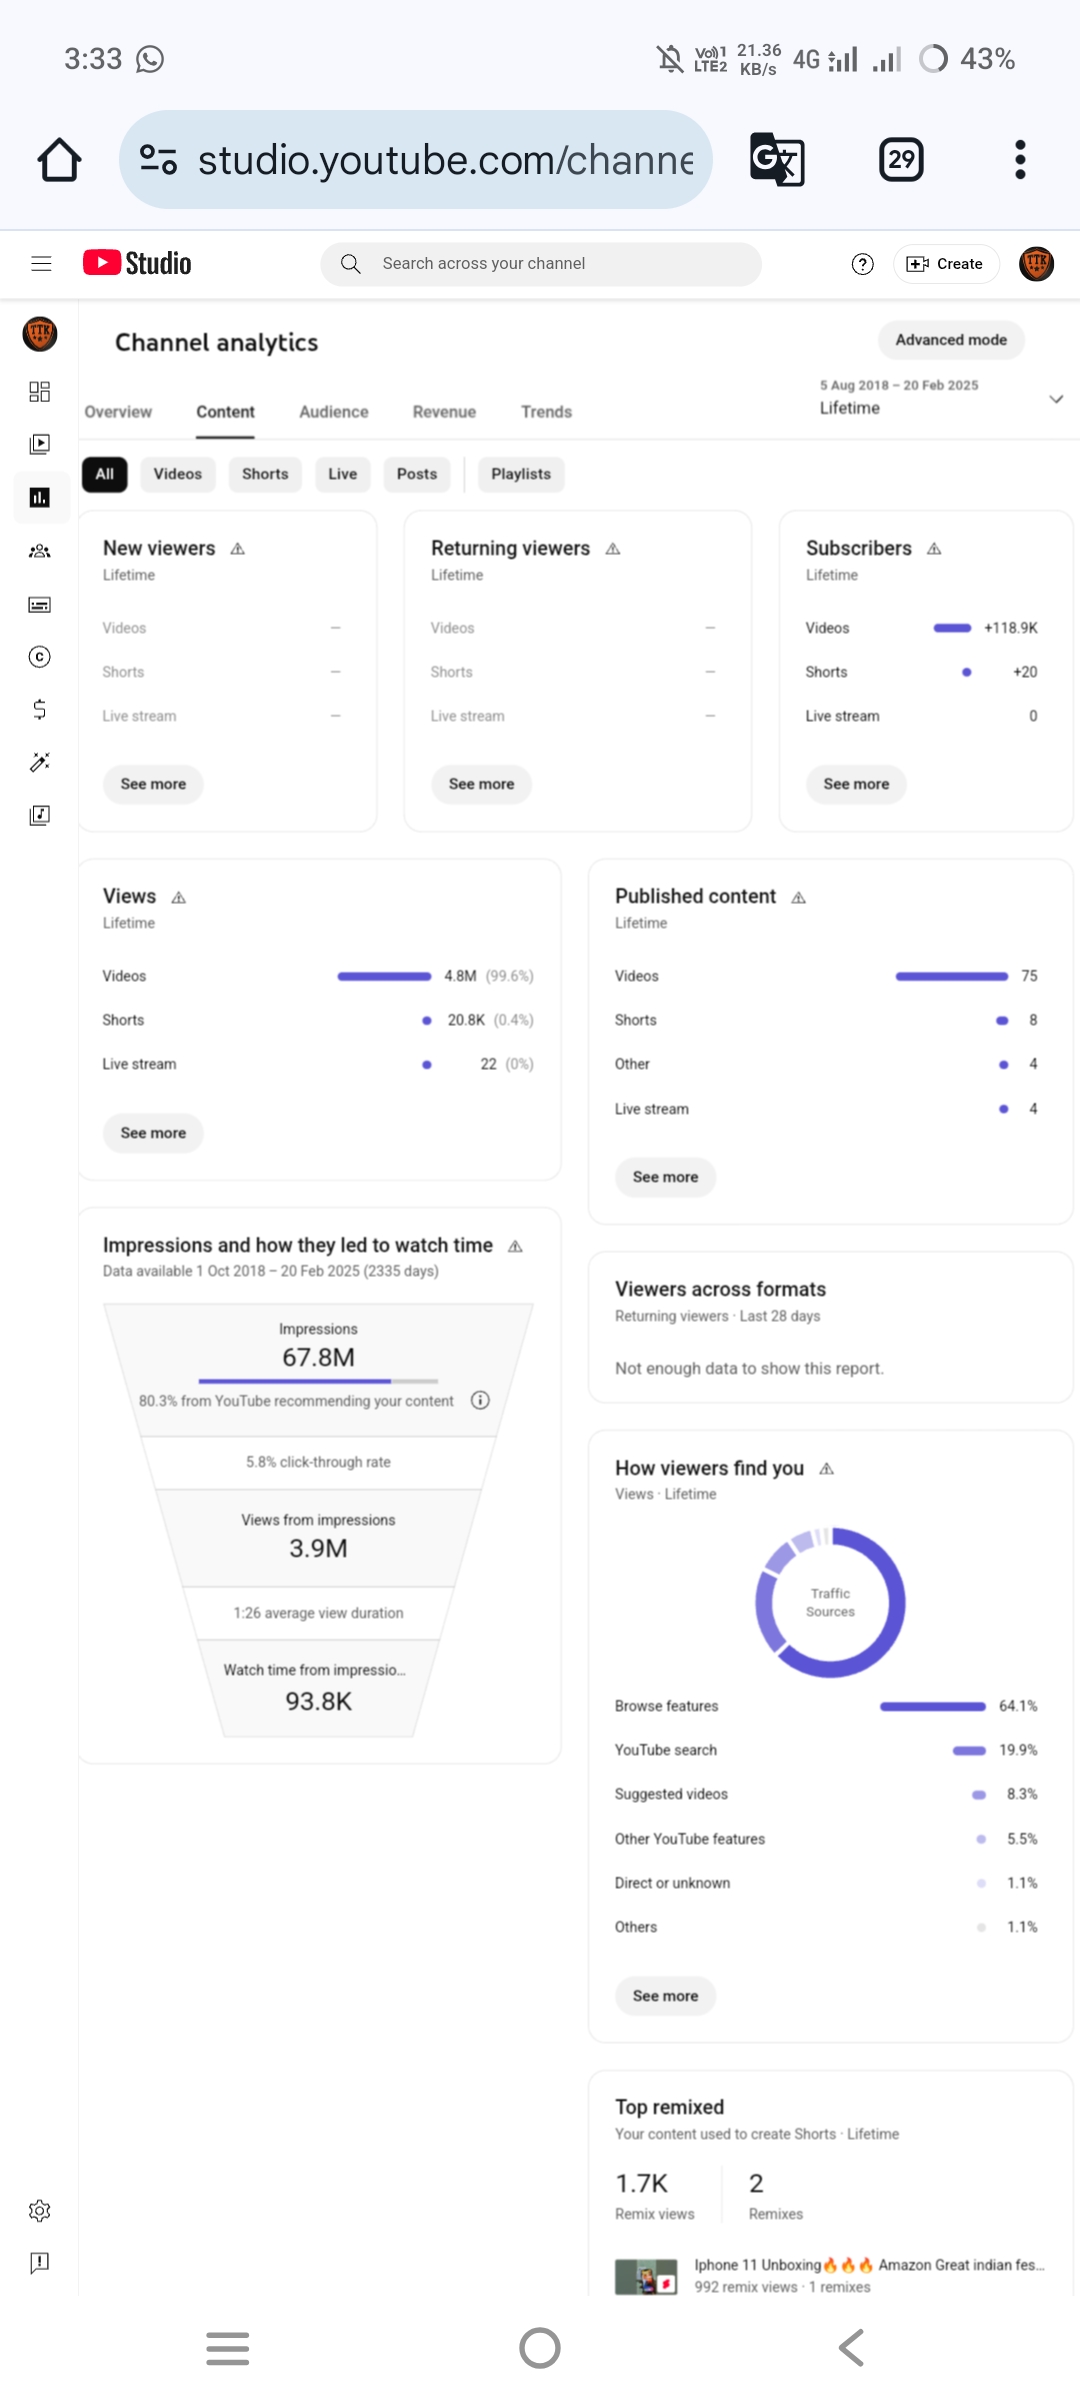
Task: Switch to the Audience tab
Action: click(334, 412)
